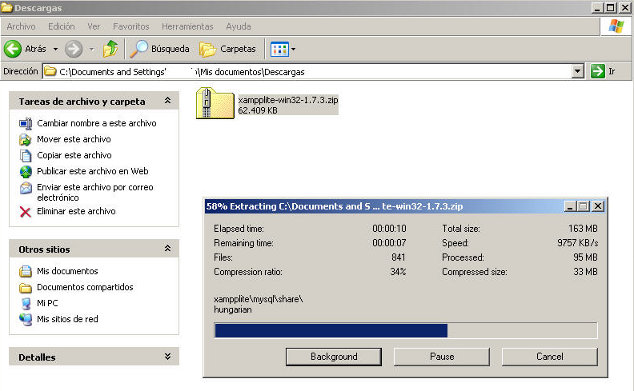Open the Archivo menu
Viewport: 634px width, 391px height.
(x=21, y=26)
